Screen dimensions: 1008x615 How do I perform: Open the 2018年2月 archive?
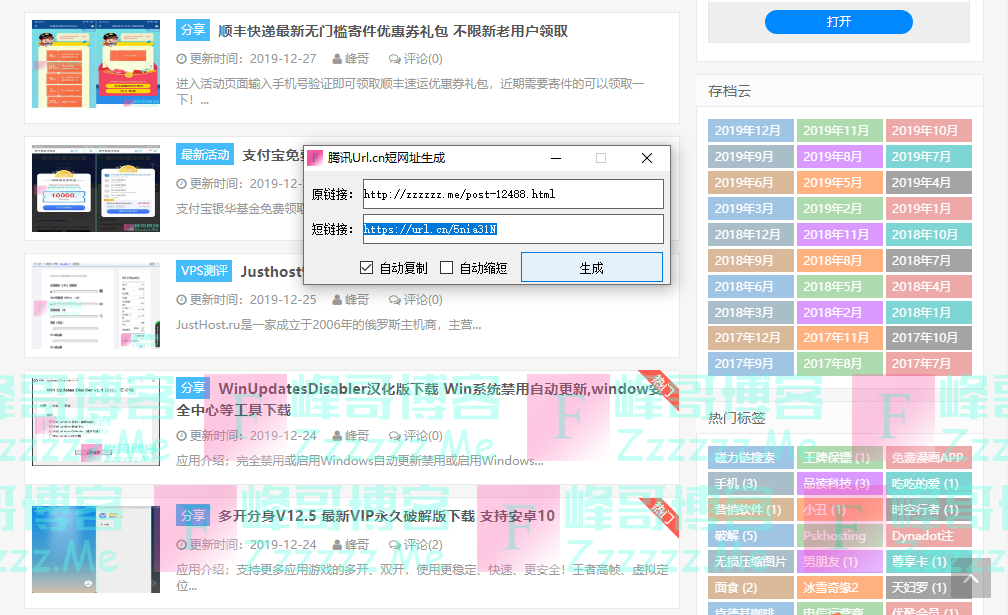pyautogui.click(x=840, y=312)
